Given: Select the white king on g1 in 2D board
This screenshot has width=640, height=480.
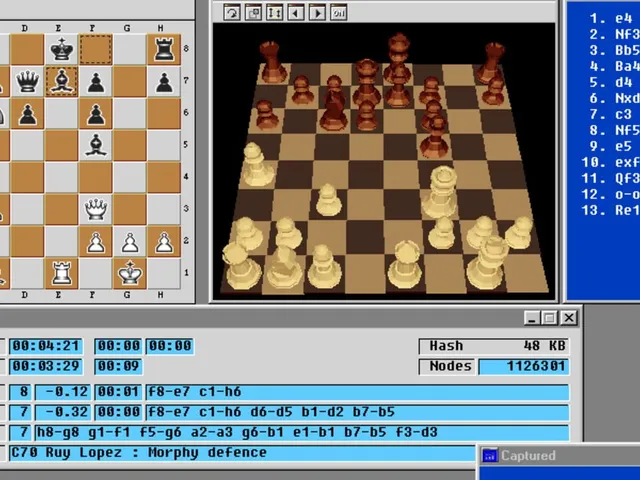Looking at the screenshot, I should 130,273.
